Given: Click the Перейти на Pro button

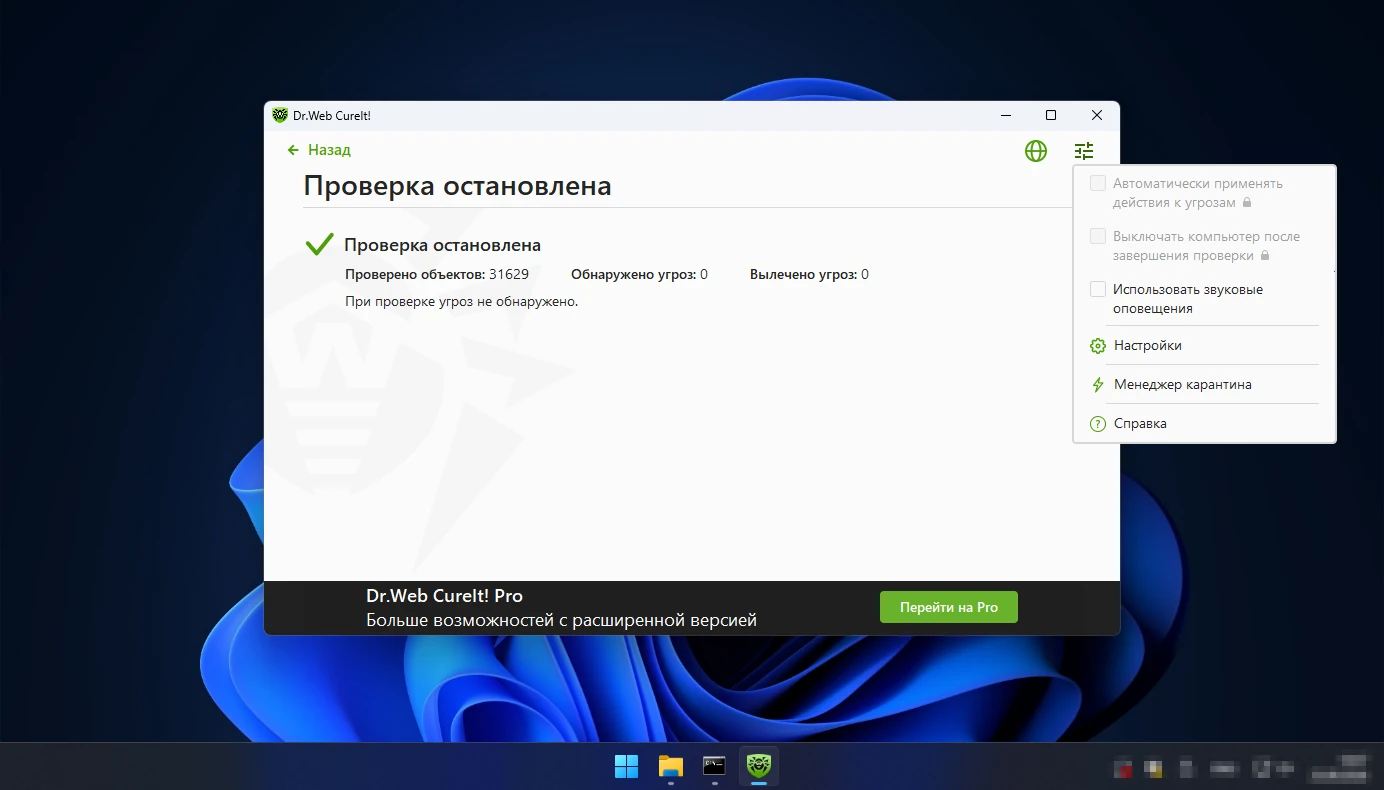Looking at the screenshot, I should coord(949,607).
